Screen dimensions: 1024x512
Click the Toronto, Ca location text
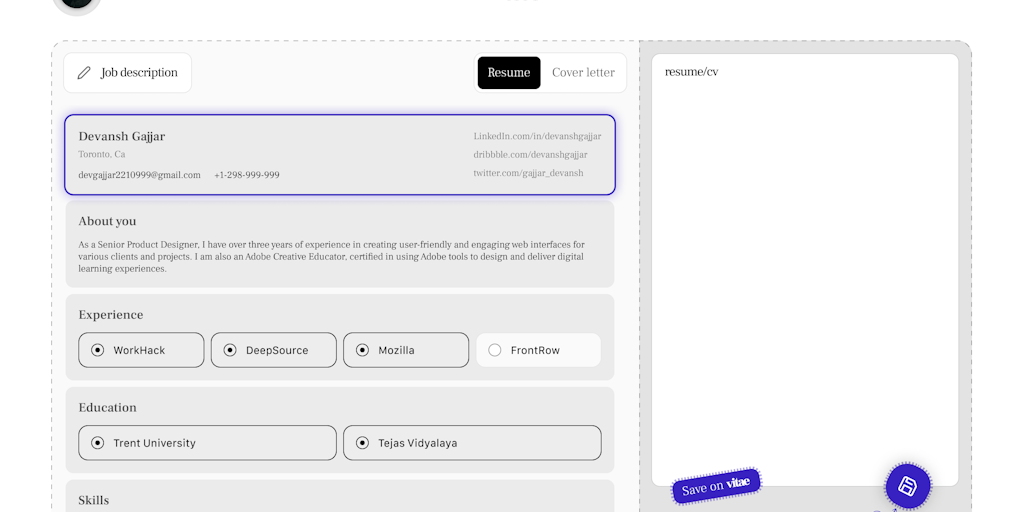pos(102,155)
